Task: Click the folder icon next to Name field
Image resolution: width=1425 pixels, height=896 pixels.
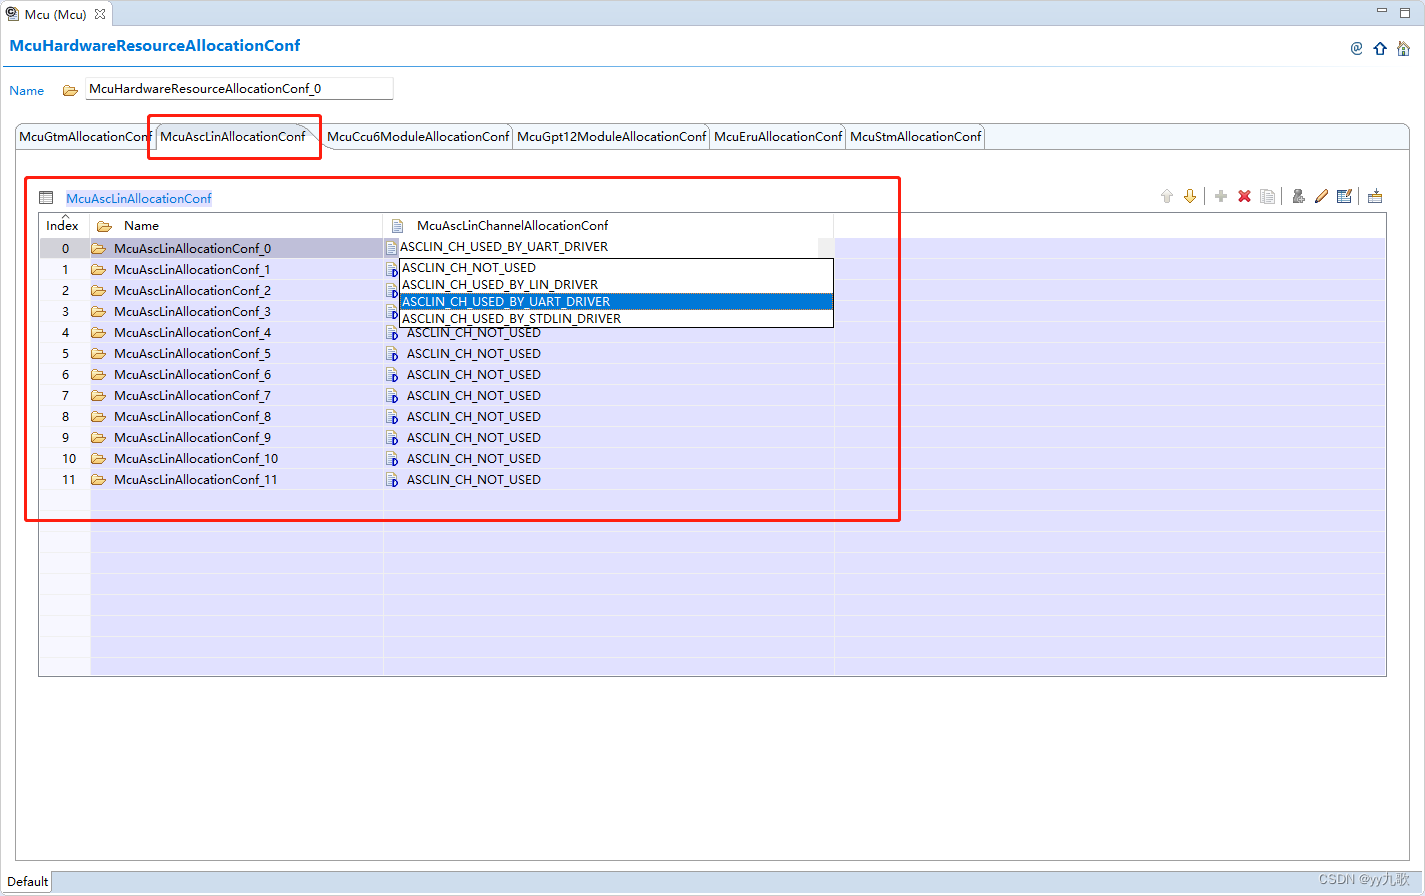Action: [x=70, y=90]
